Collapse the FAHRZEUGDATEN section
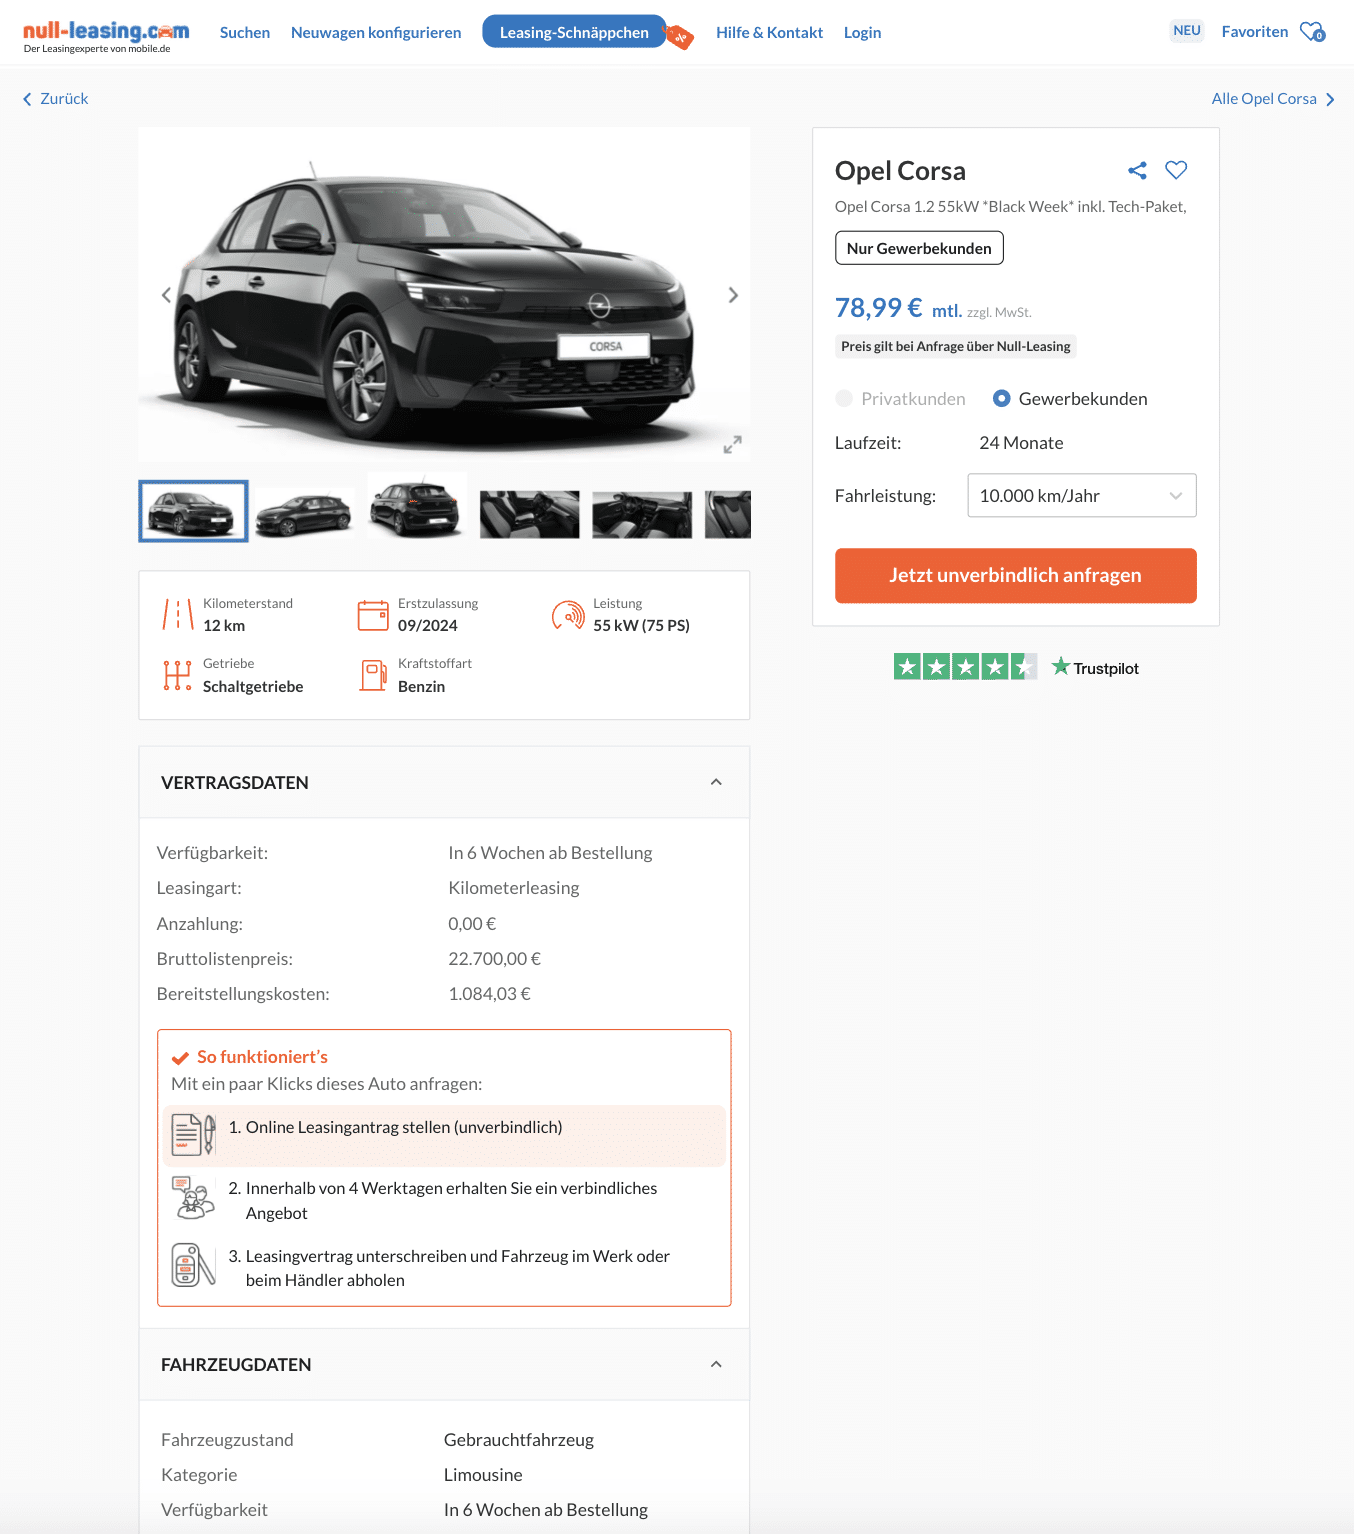The height and width of the screenshot is (1534, 1354). coord(716,1364)
